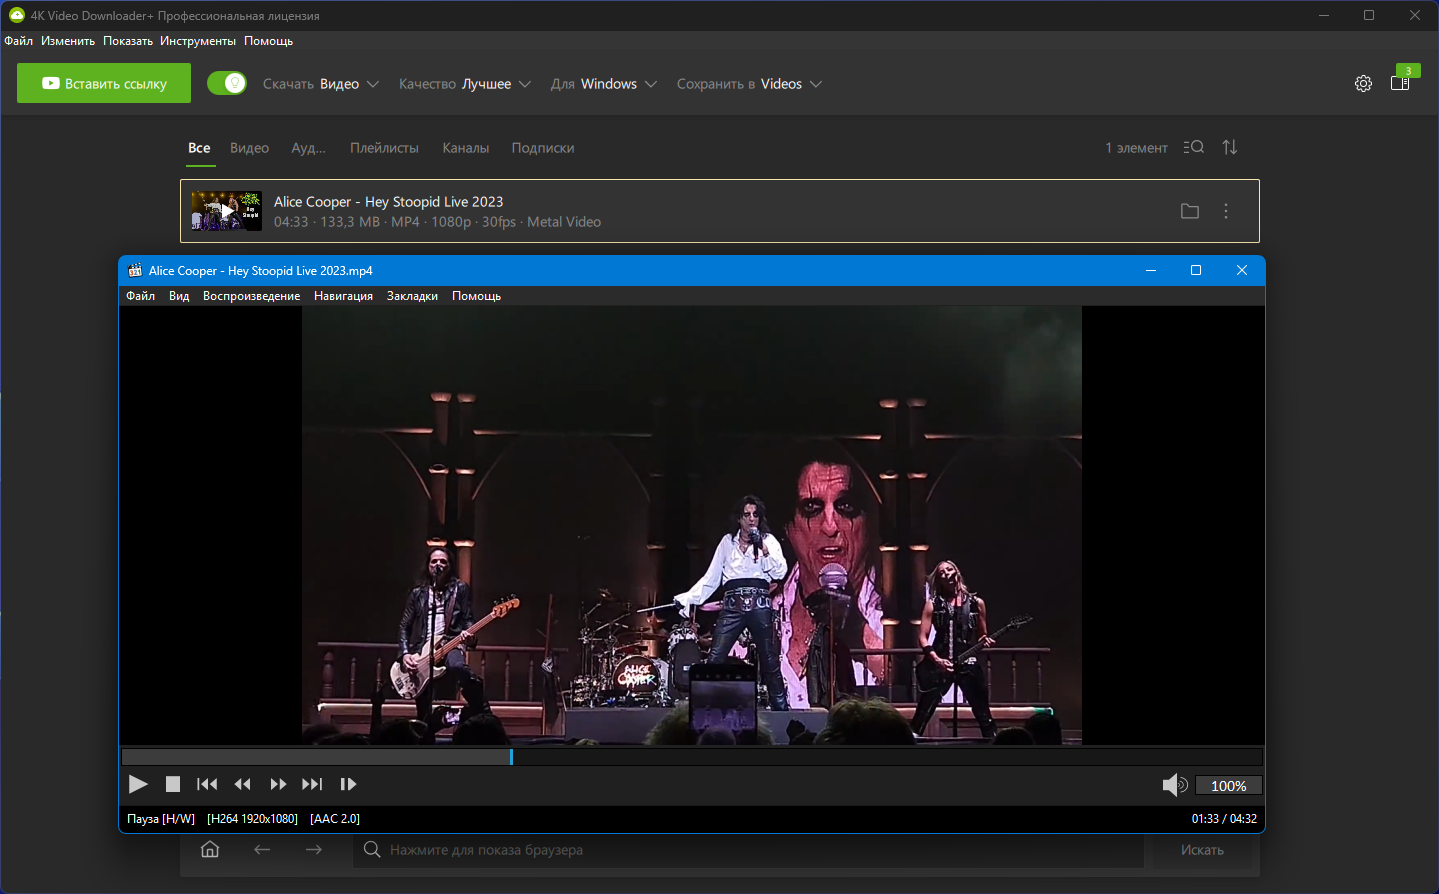Screen dimensions: 1439x894
Task: Skip to next track in the player
Action: pos(312,785)
